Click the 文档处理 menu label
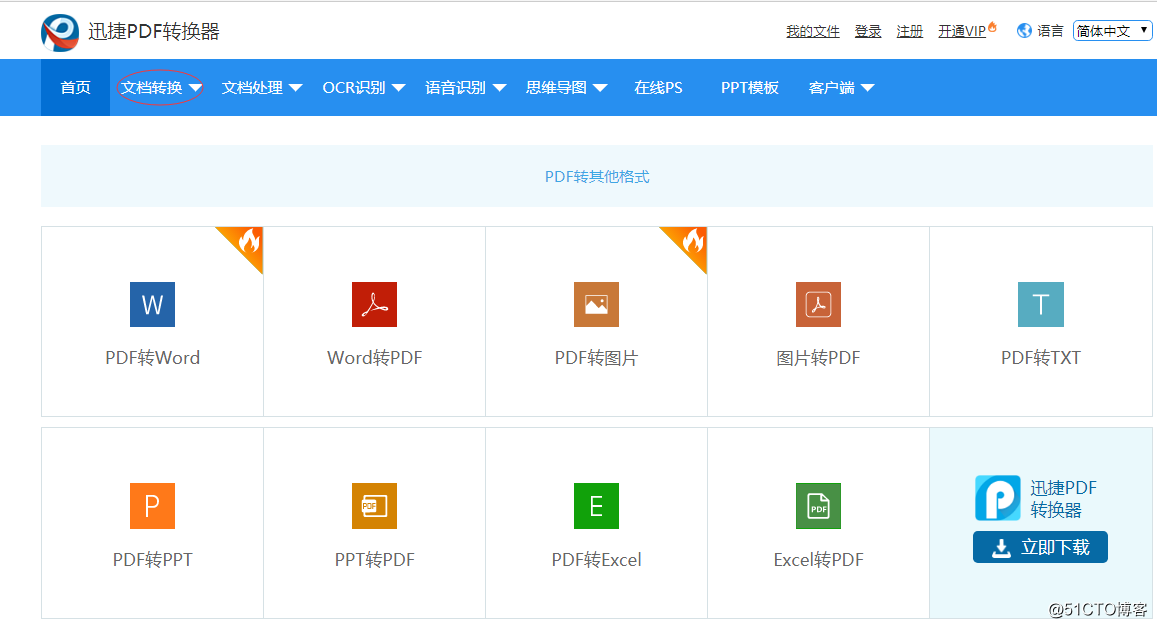Viewport: 1157px width, 628px height. [x=252, y=88]
